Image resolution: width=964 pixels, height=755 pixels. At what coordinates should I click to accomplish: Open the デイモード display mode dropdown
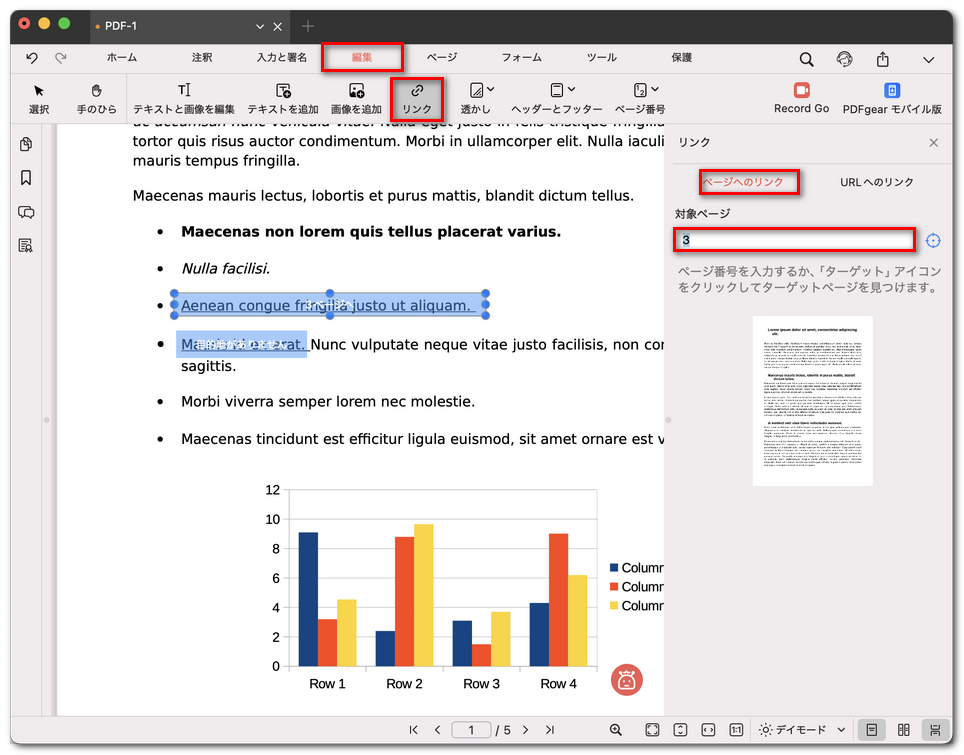click(x=803, y=730)
